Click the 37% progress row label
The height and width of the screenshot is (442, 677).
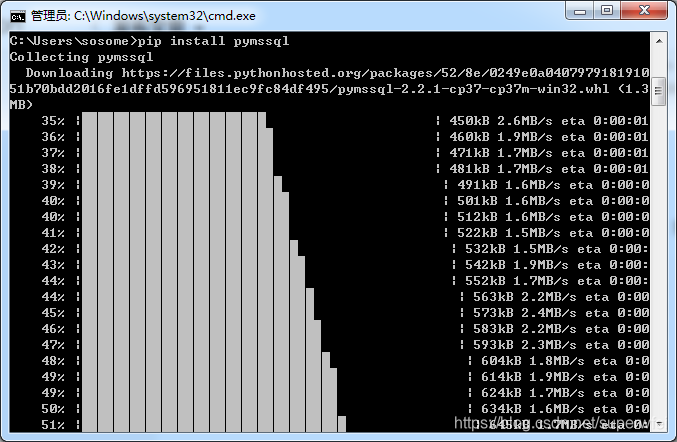53,153
